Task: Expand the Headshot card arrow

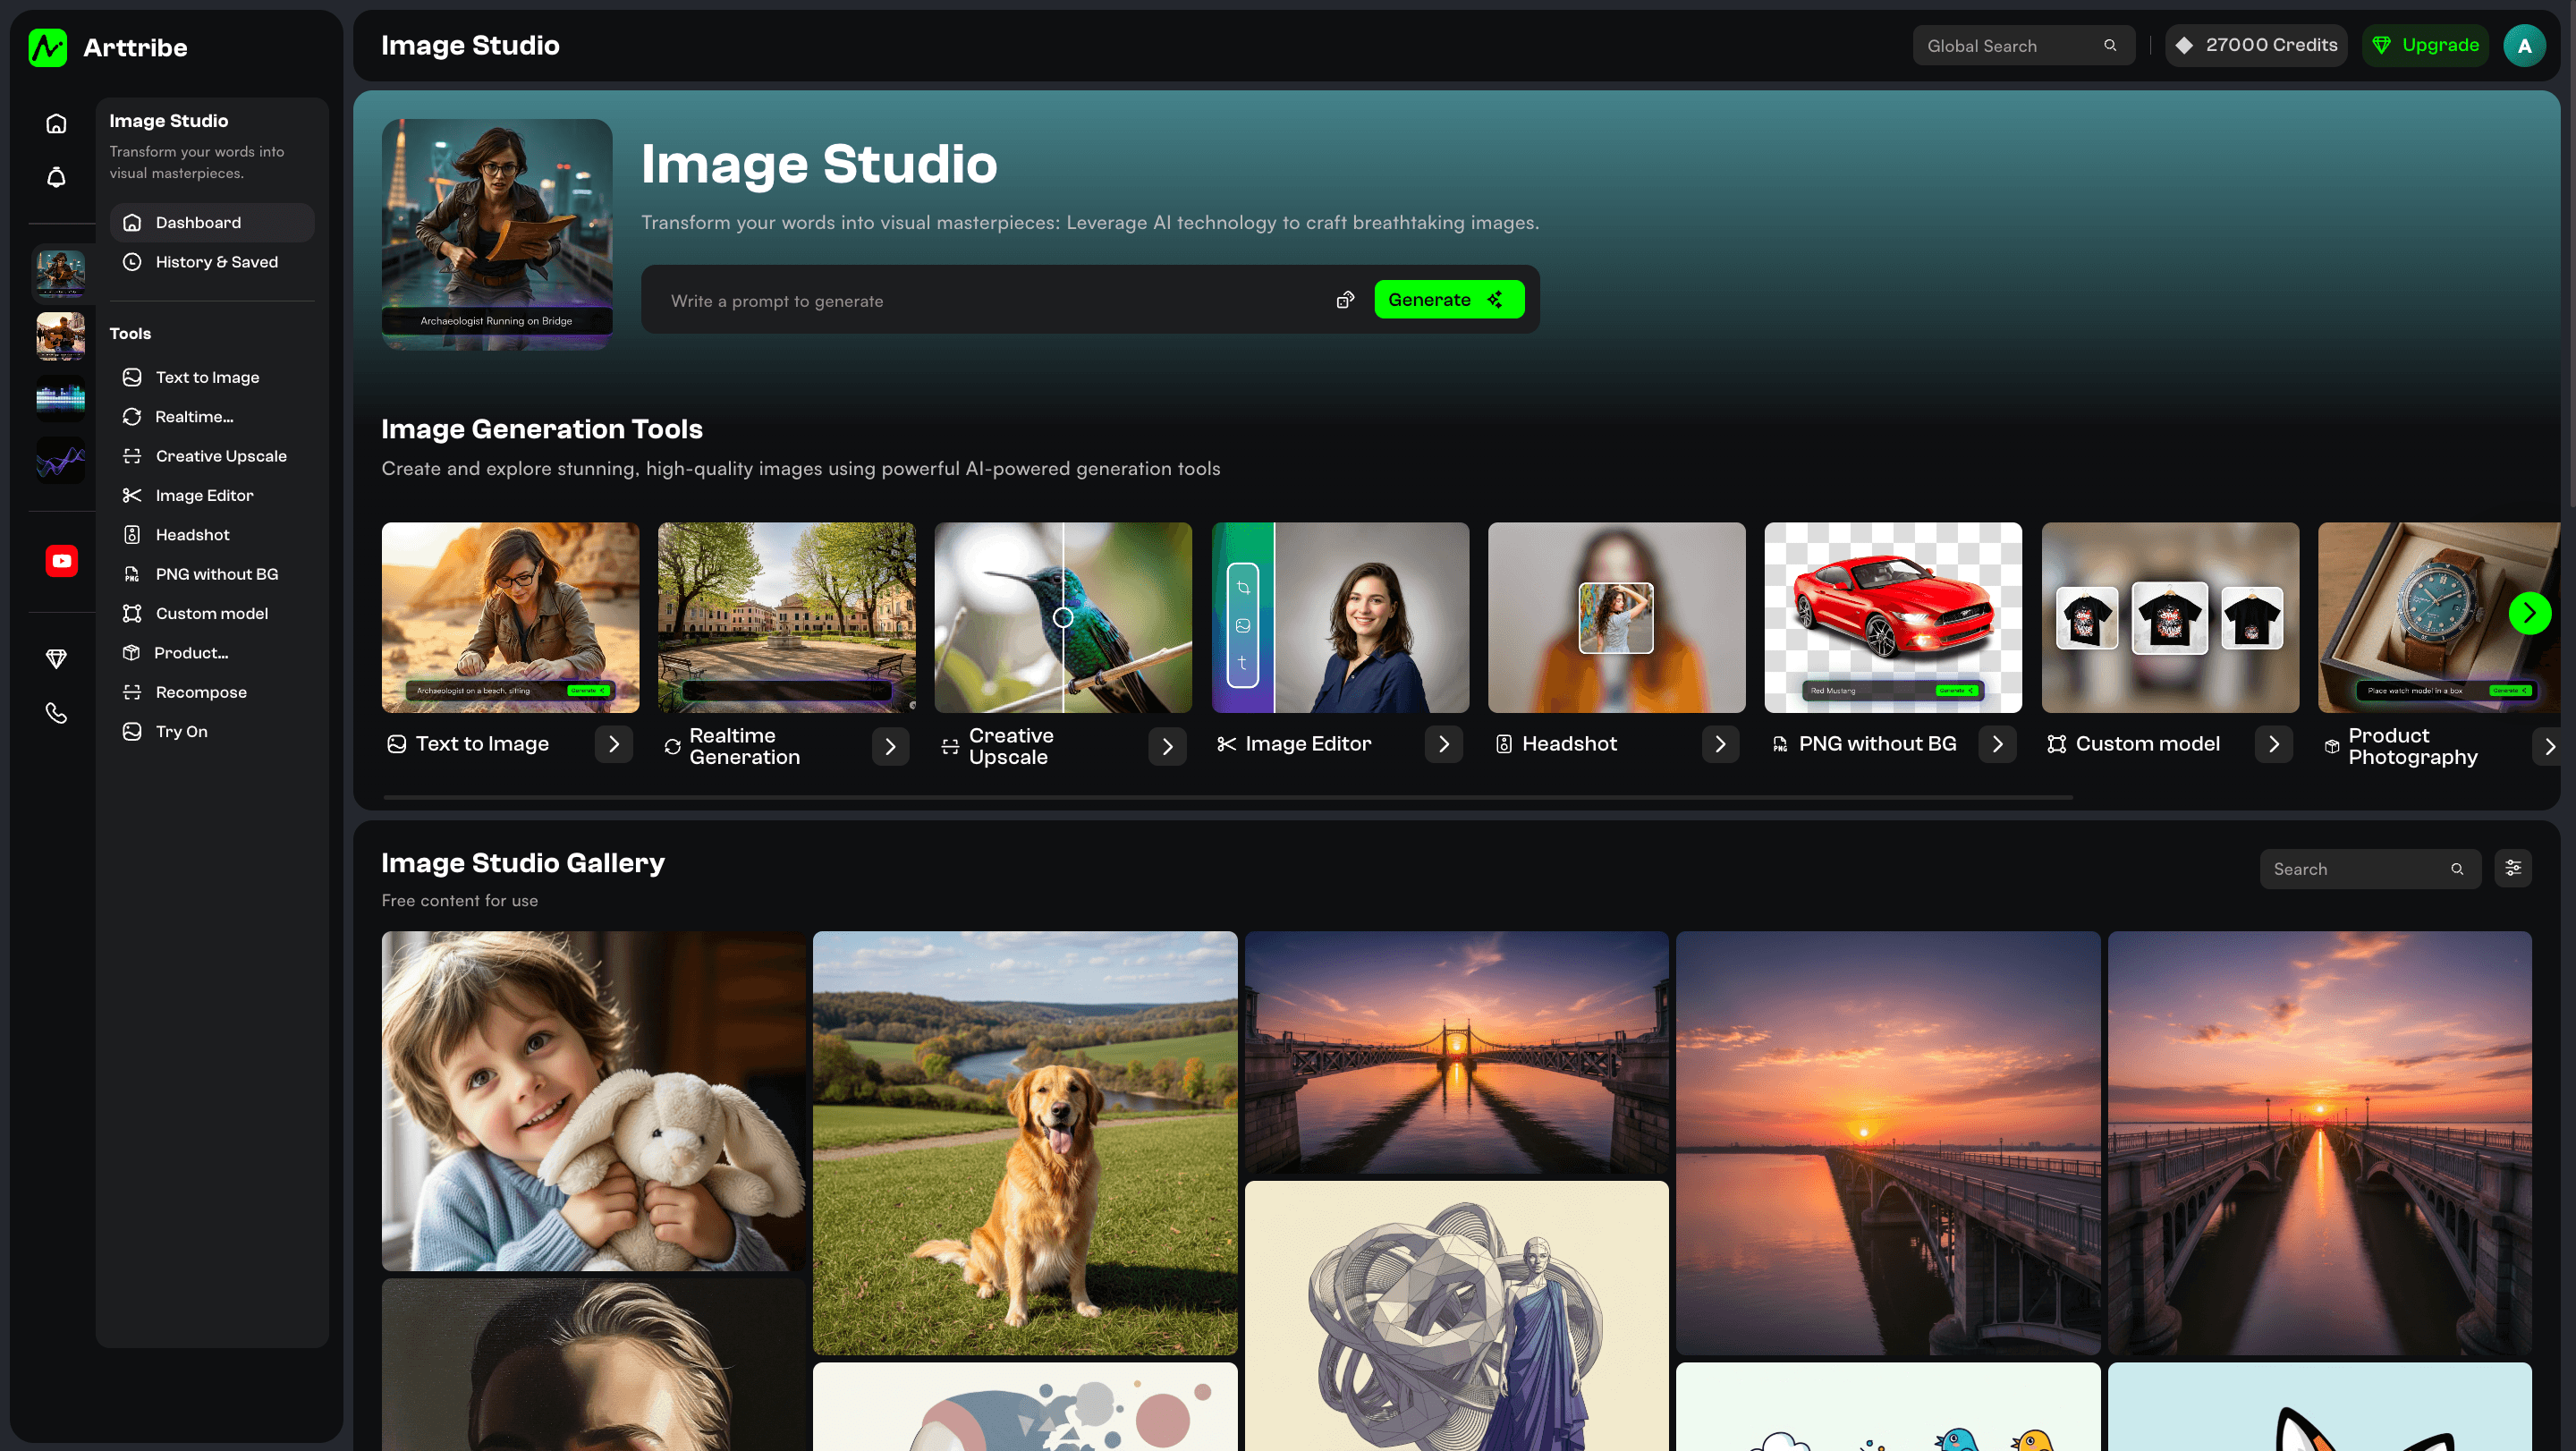Action: (x=1720, y=744)
